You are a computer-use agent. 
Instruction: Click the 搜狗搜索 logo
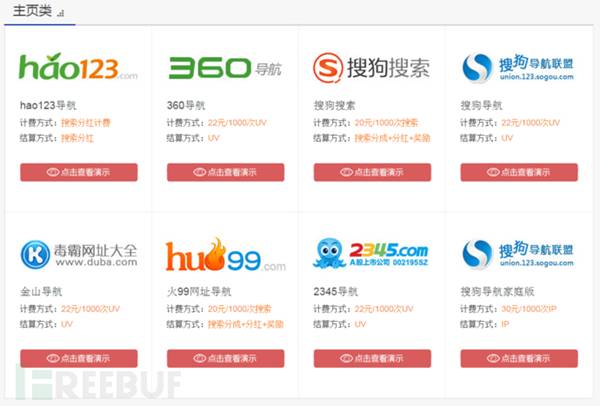(x=372, y=68)
